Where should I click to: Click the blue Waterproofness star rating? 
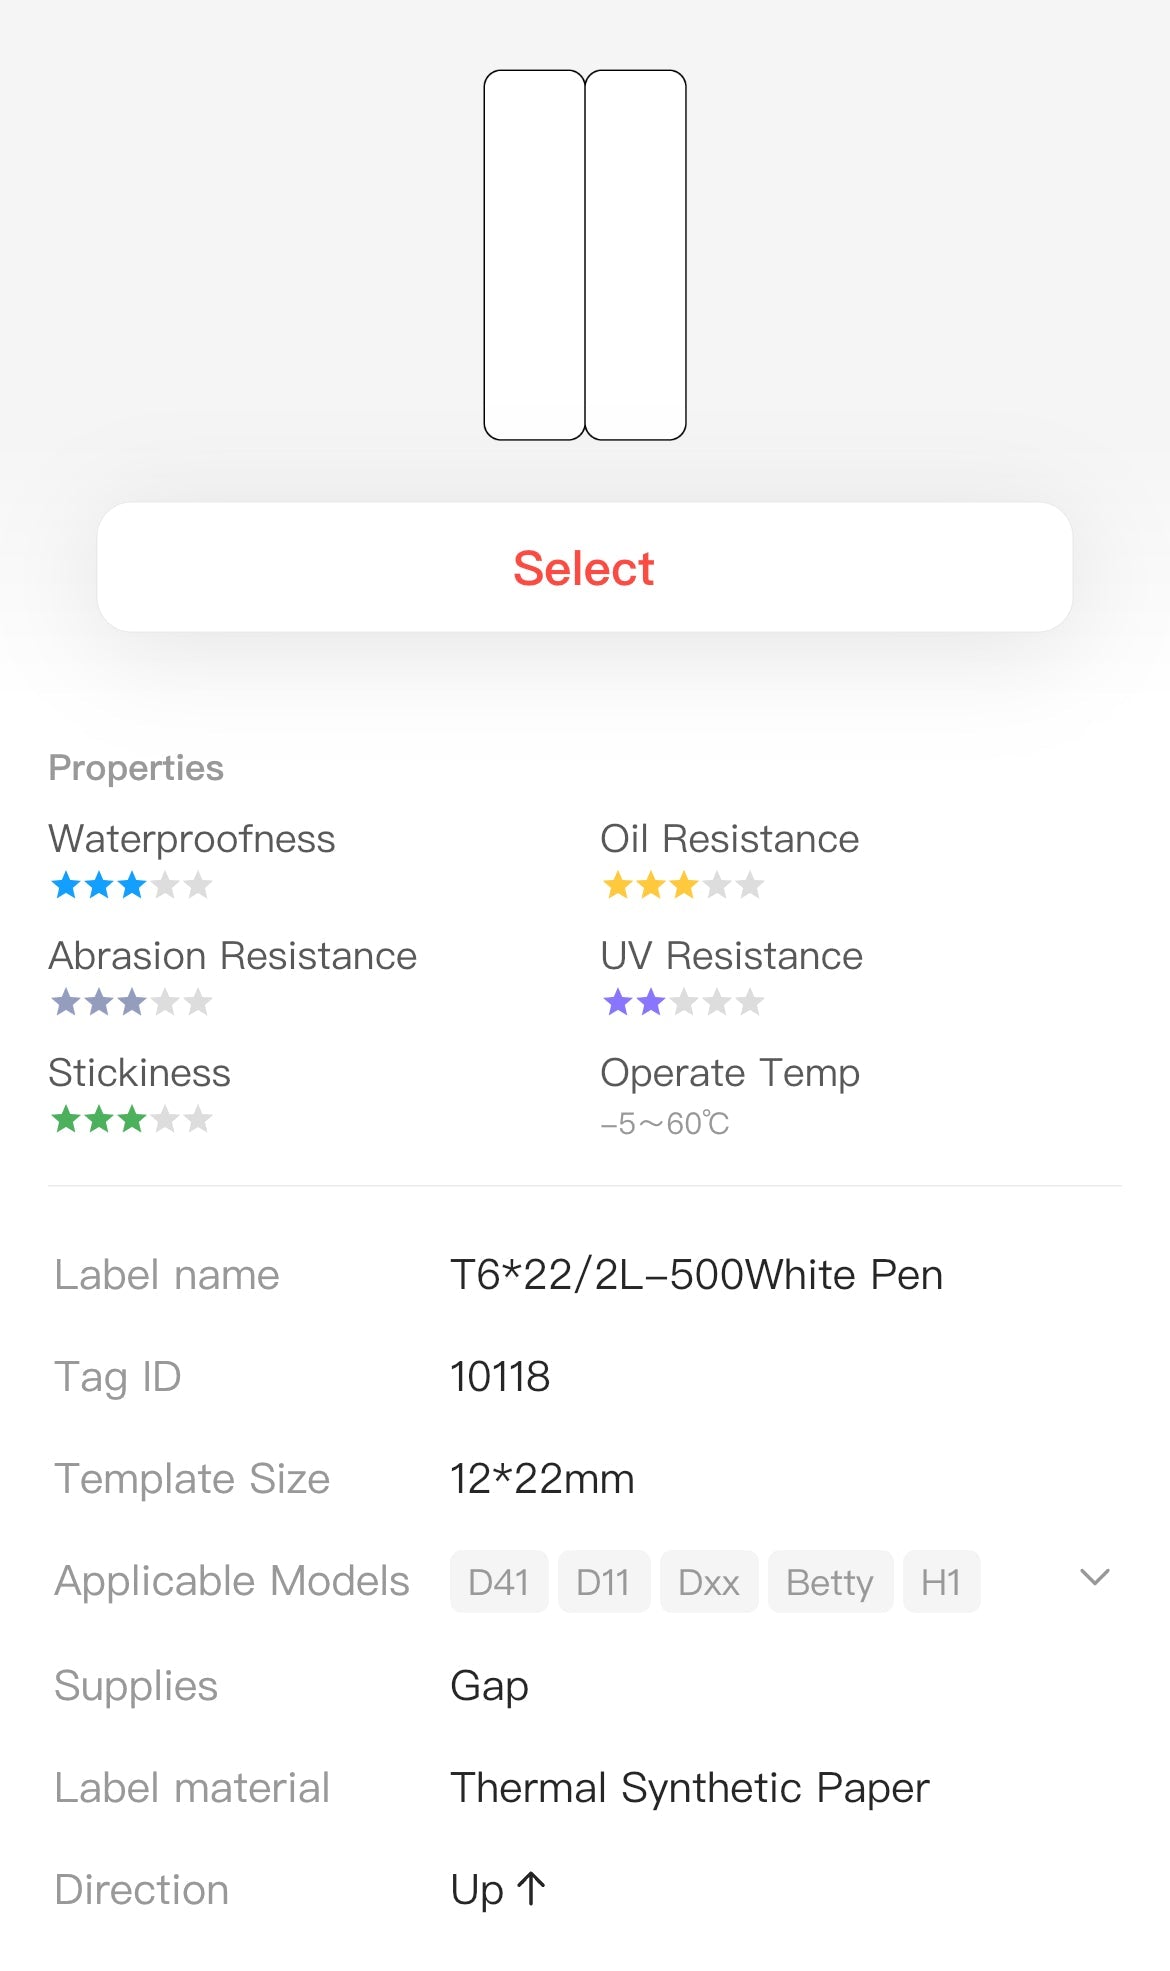coord(131,885)
